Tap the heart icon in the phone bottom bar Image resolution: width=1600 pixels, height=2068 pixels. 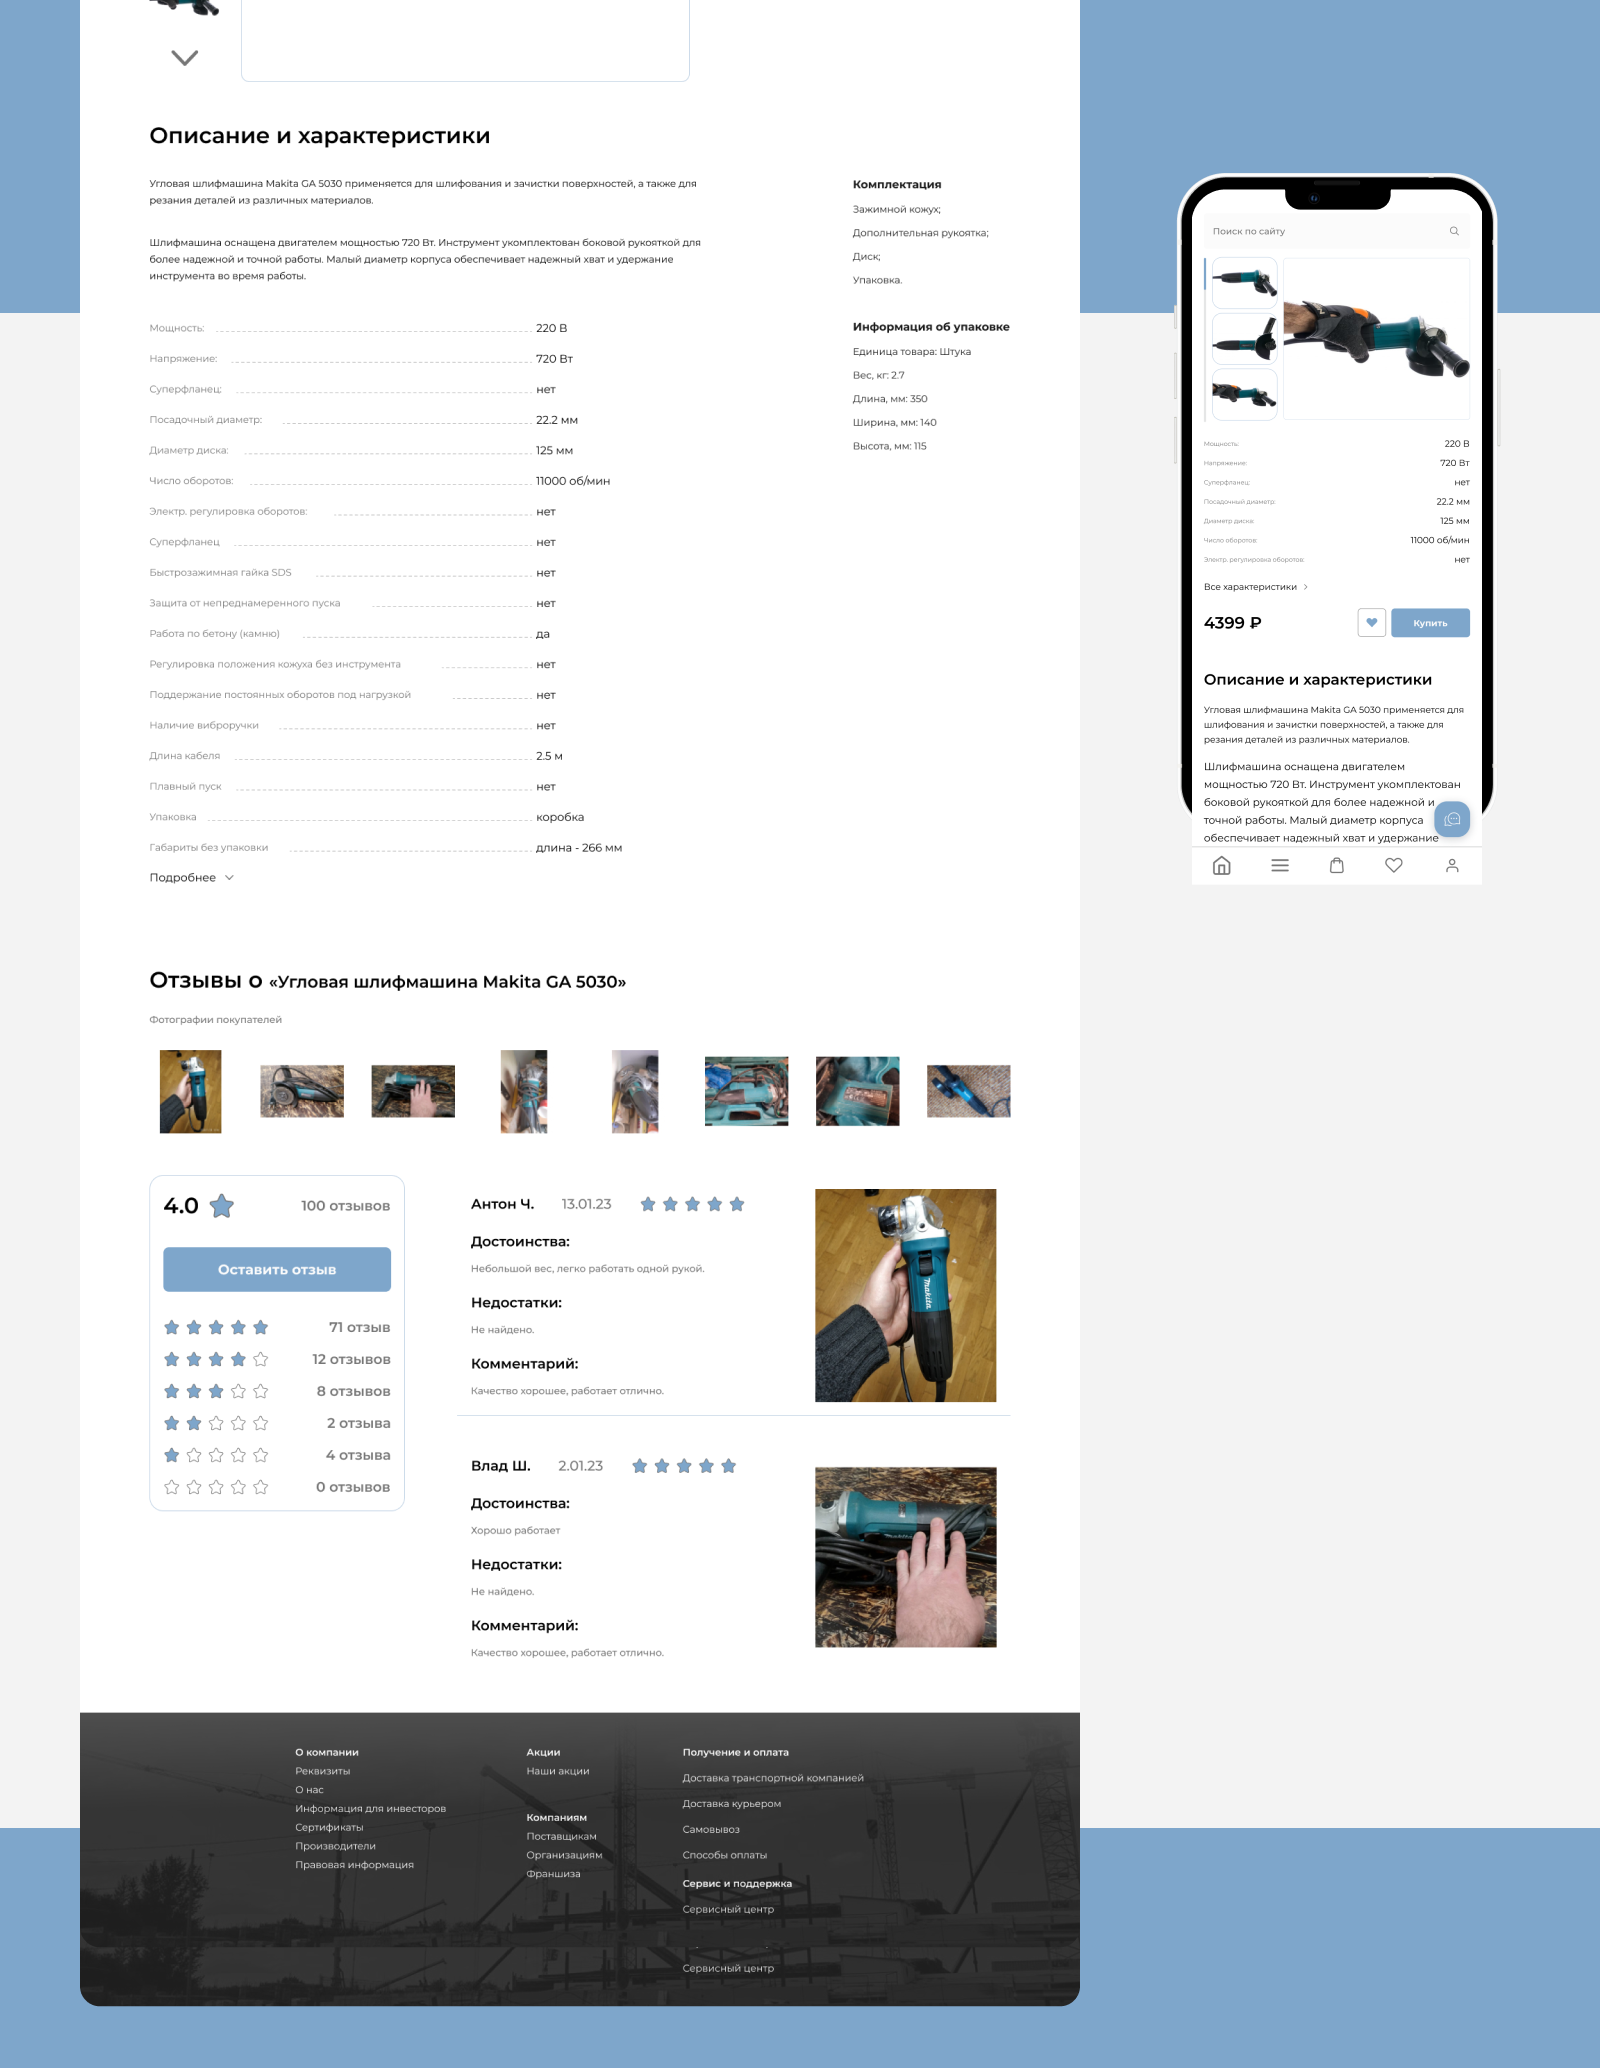pyautogui.click(x=1394, y=866)
